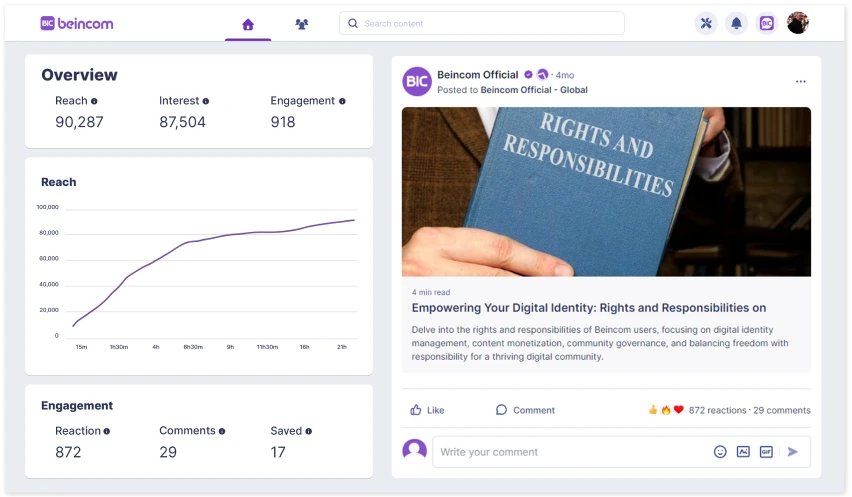Click the 87,504 Interest value
Viewport: 852px width, 497px height.
click(x=183, y=122)
